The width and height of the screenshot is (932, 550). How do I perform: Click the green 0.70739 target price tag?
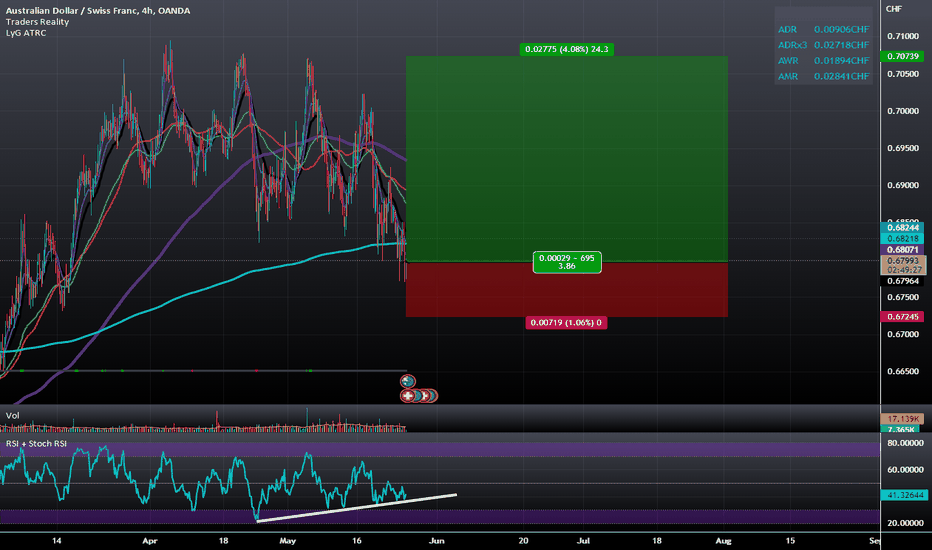pyautogui.click(x=902, y=56)
